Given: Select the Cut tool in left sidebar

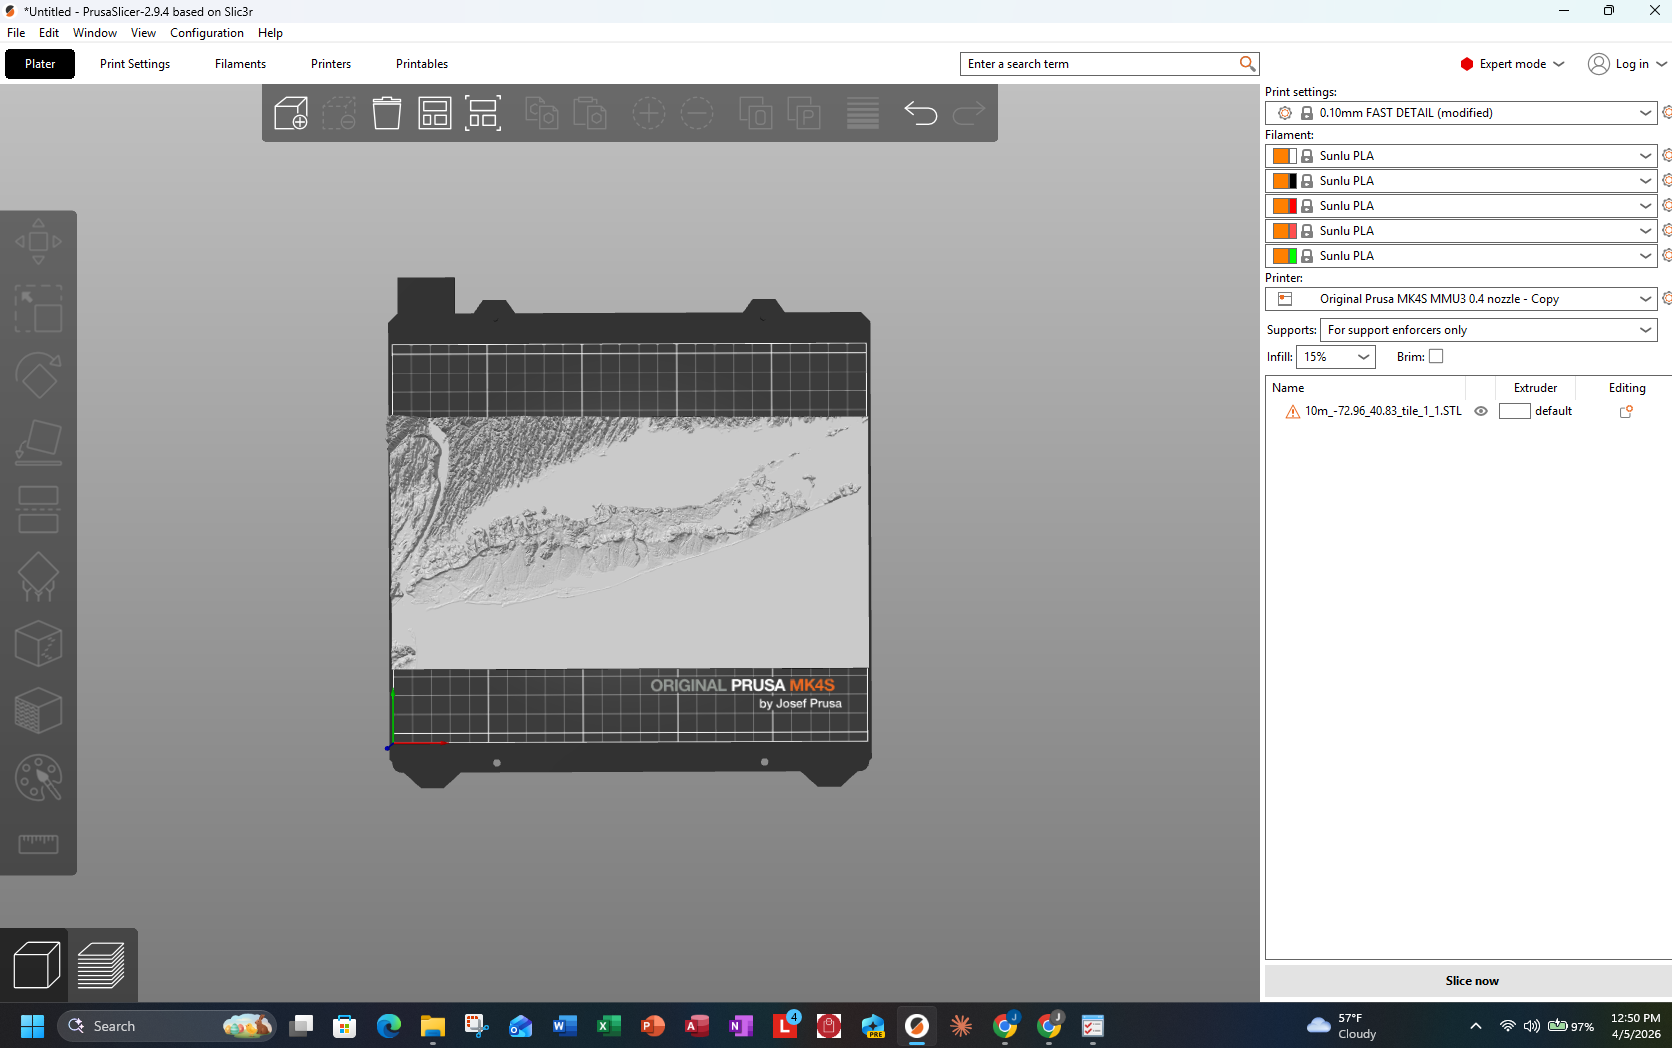Looking at the screenshot, I should pos(38,509).
